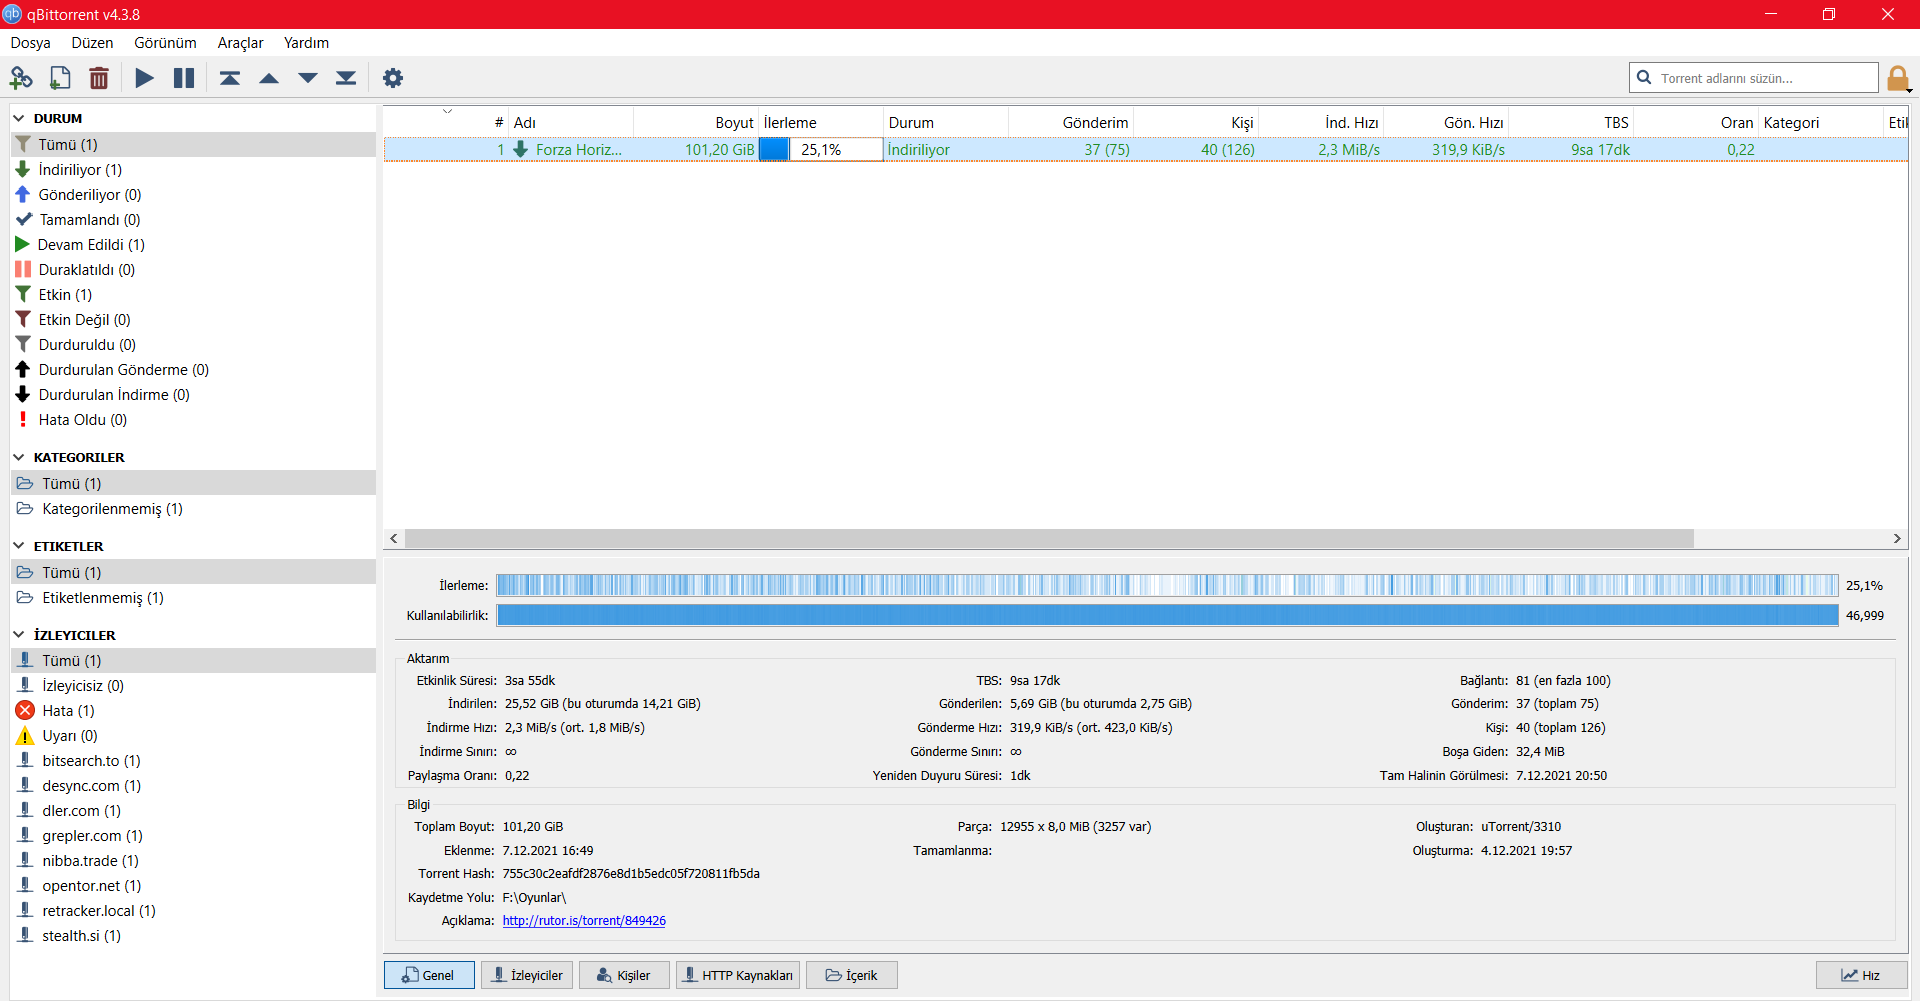Click the resume (play) toolbar icon
Image resolution: width=1920 pixels, height=1001 pixels.
coord(145,78)
